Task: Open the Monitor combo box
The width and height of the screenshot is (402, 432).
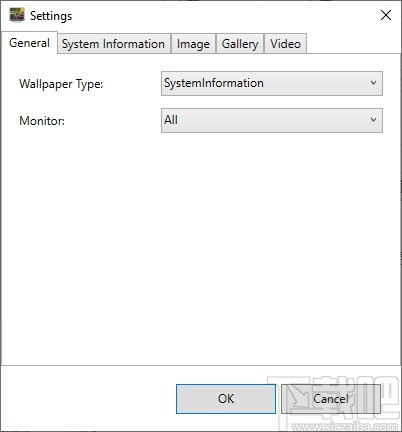Action: (272, 120)
